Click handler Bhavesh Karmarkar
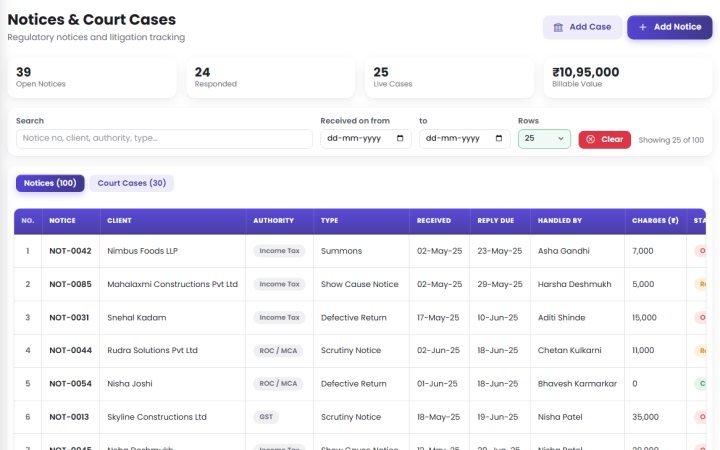This screenshot has width=720, height=450. pos(577,384)
